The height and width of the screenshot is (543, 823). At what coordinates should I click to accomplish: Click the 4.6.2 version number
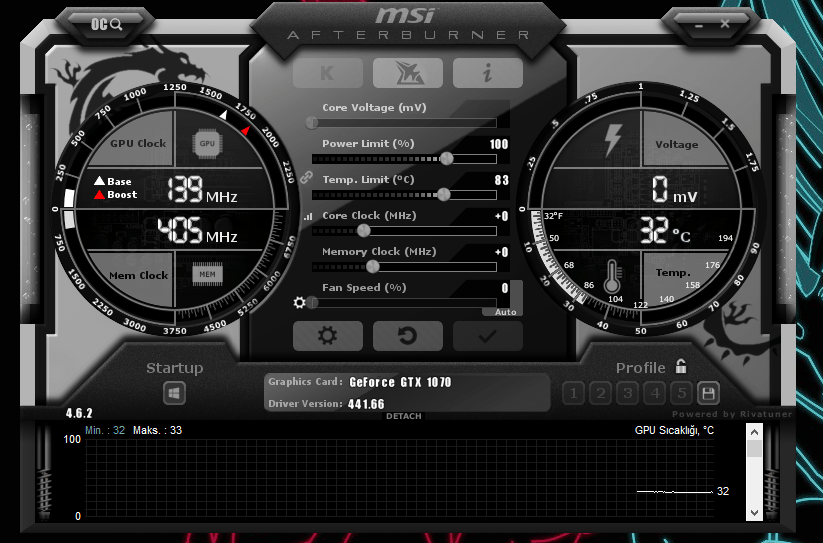click(79, 413)
